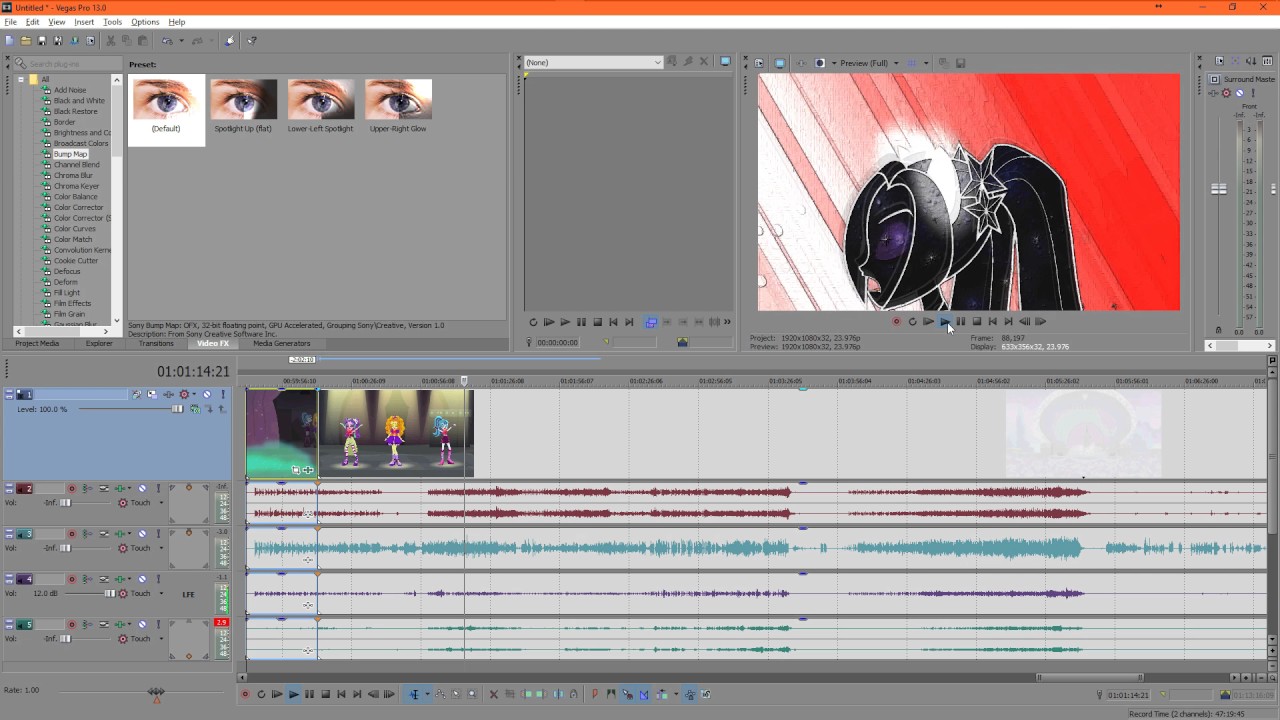Screen dimensions: 1280x720
Task: Open the Touch automation mode dropdown on track 3
Action: 161,548
